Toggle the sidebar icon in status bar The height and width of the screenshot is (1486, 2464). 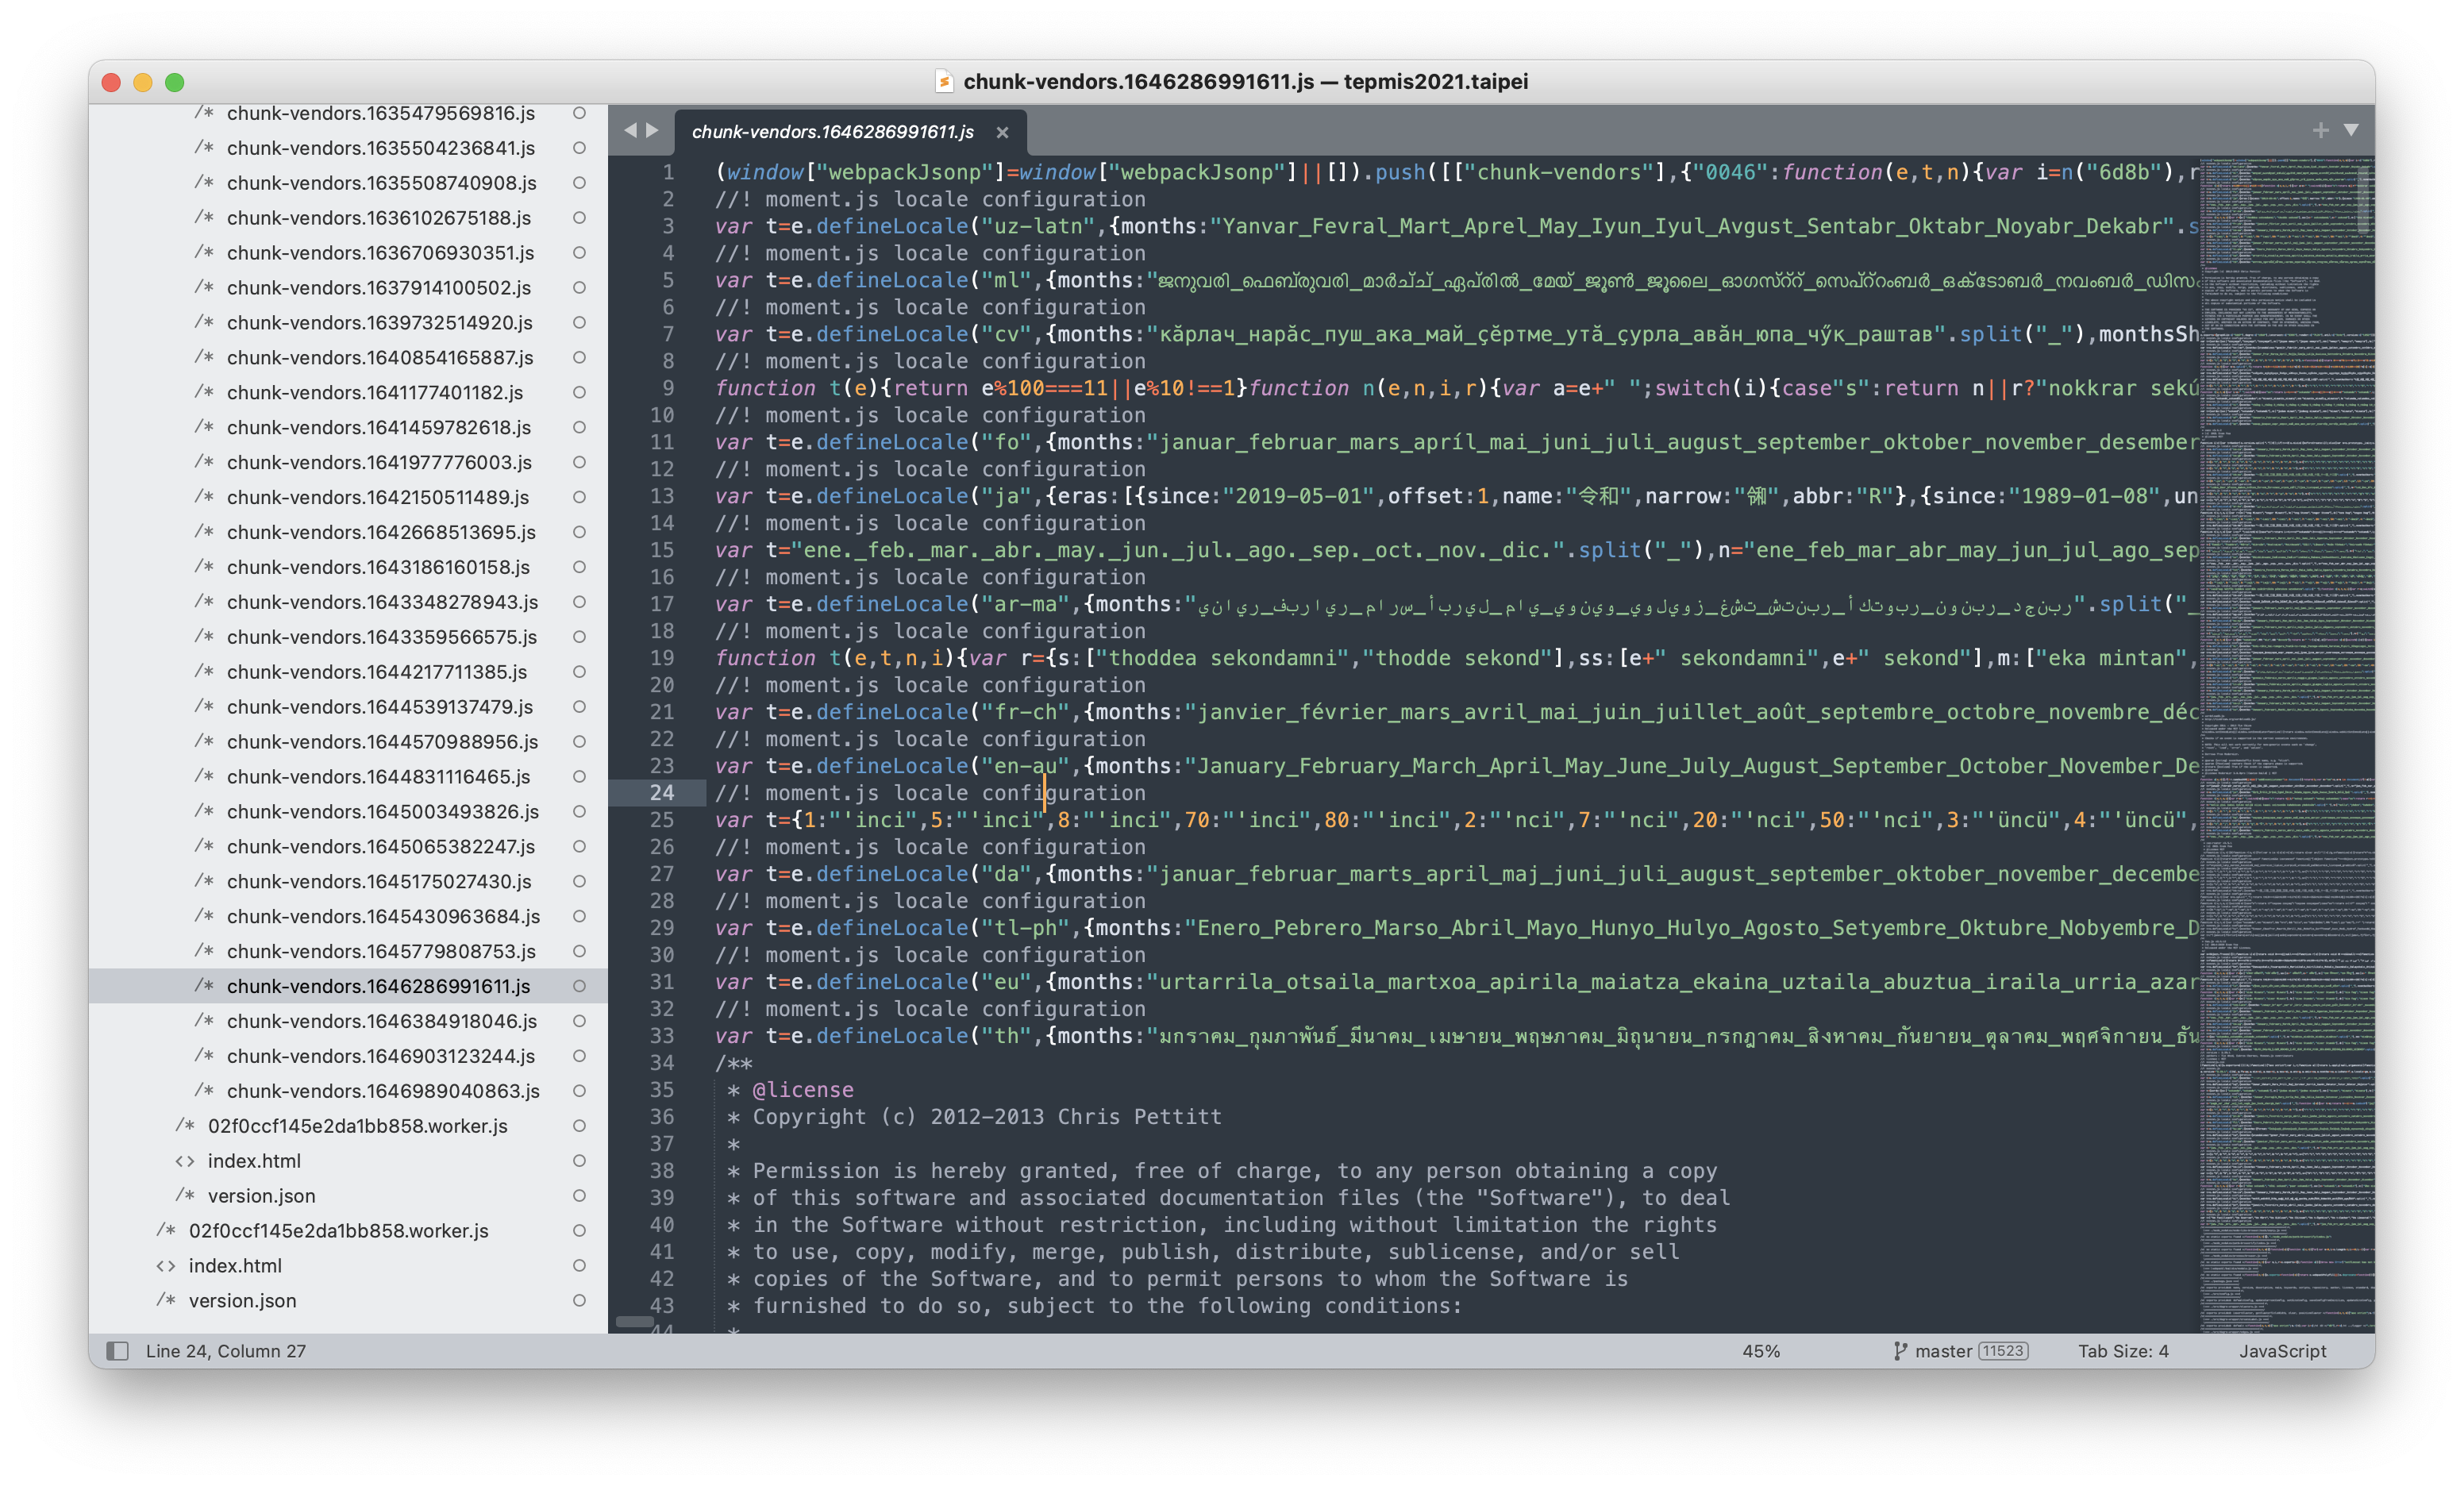118,1351
